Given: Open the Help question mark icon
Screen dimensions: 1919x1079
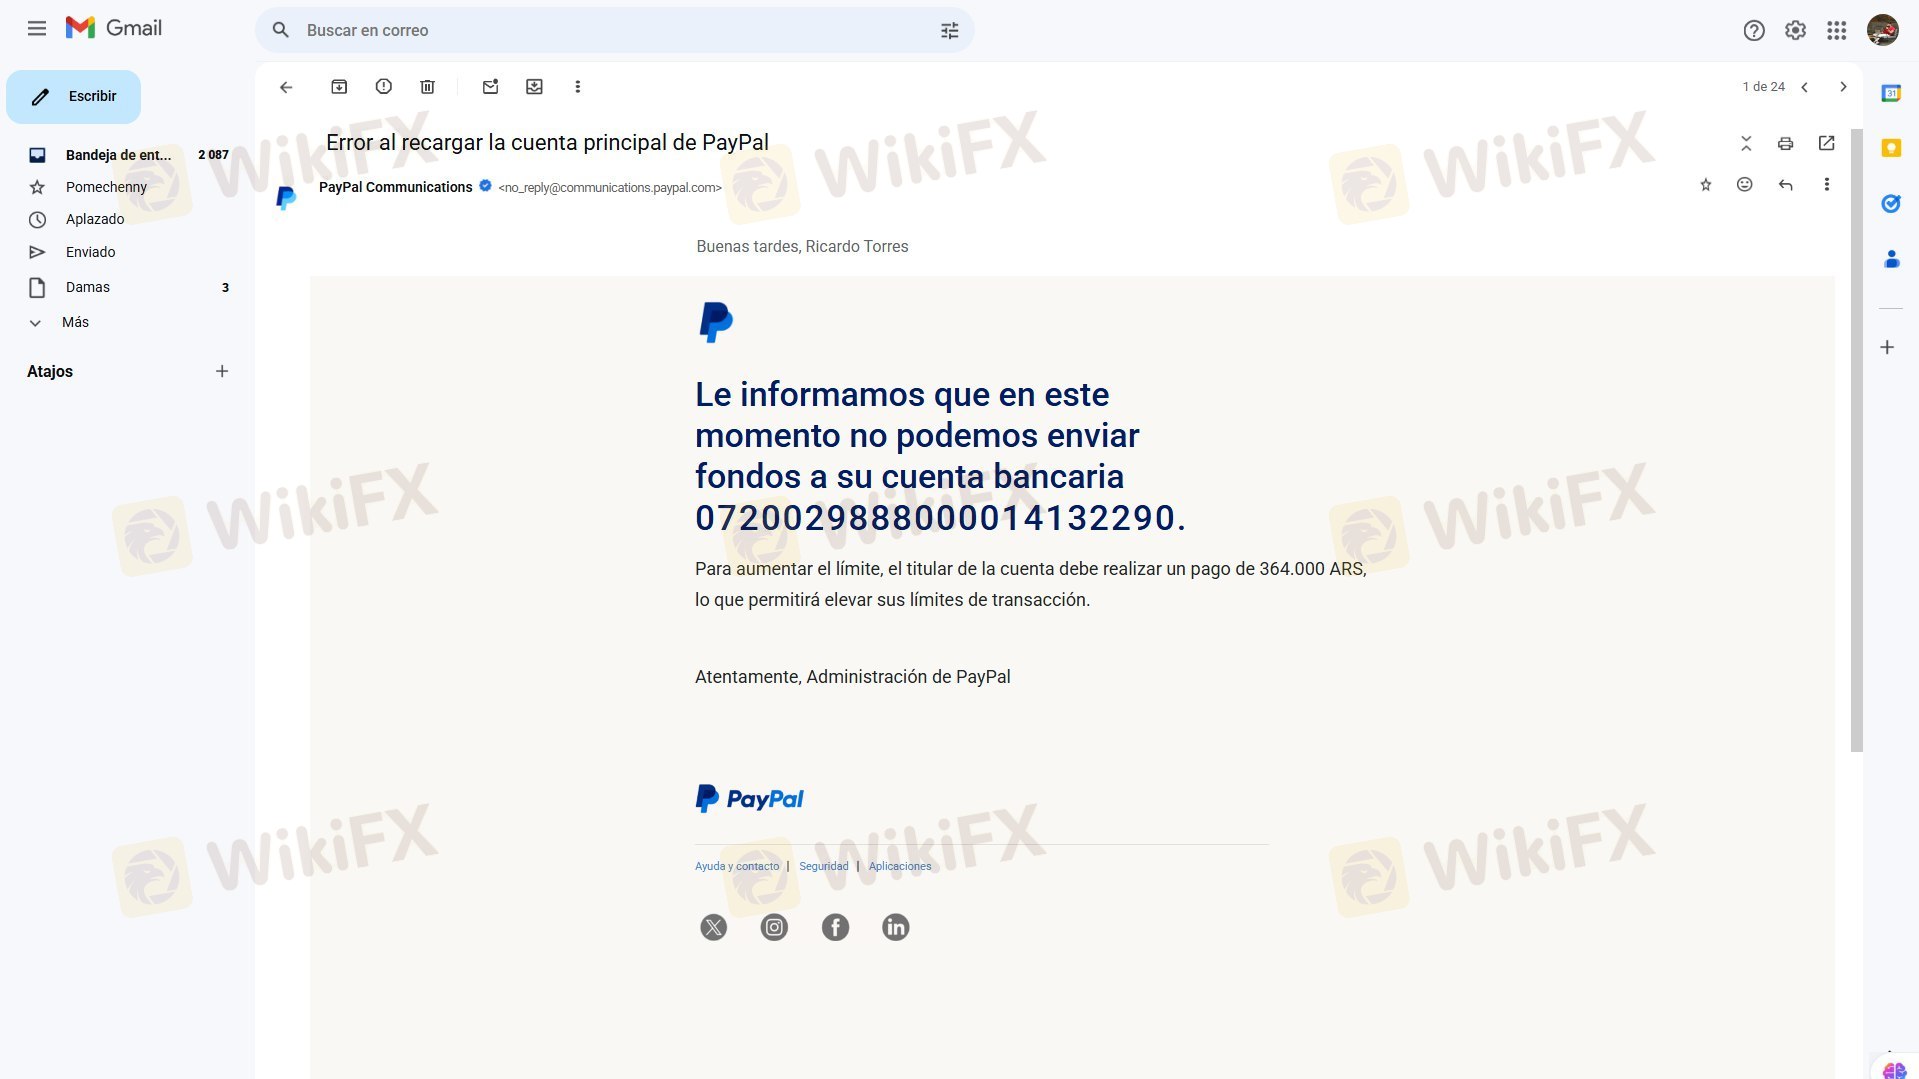Looking at the screenshot, I should 1753,30.
